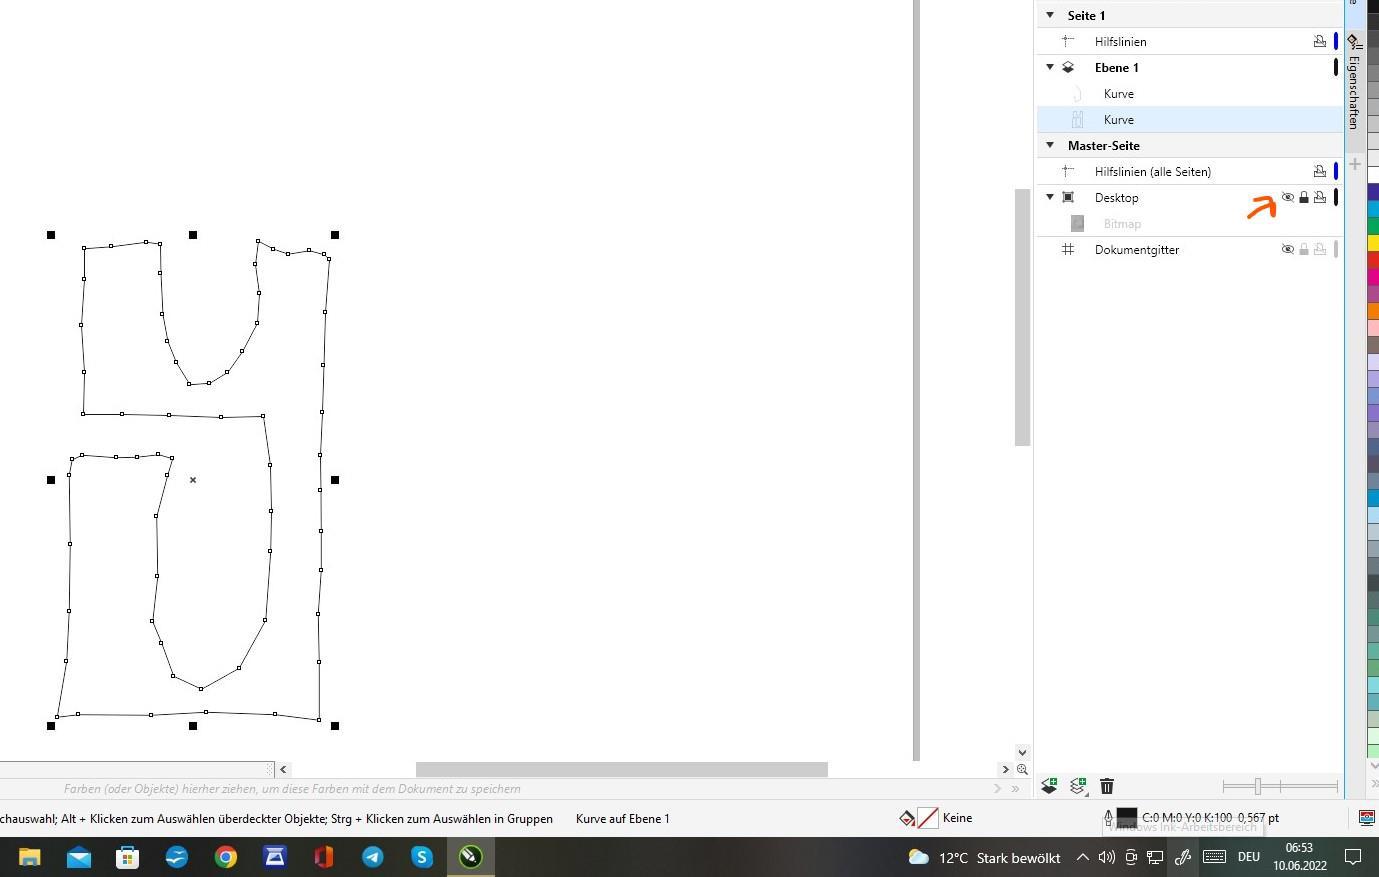
Task: Open the Thunderbird-style bird app on the taskbar
Action: click(x=177, y=857)
